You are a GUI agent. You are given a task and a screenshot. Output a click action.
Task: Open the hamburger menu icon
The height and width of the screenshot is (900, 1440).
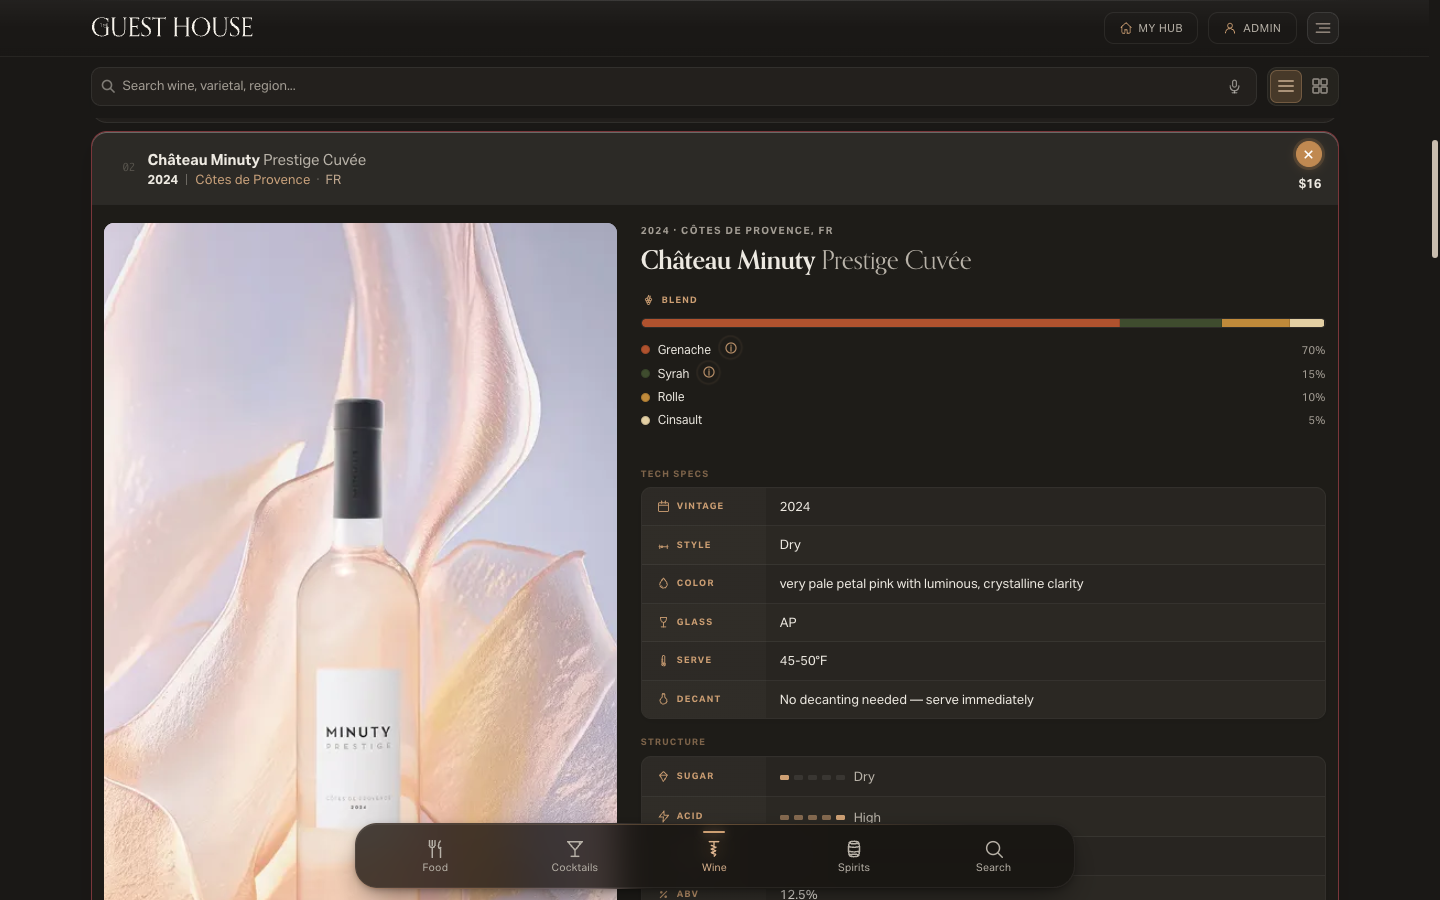click(1322, 28)
